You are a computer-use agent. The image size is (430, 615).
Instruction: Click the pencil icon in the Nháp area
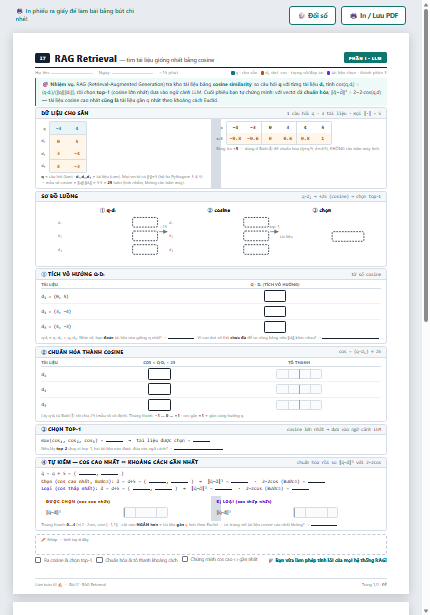tap(44, 540)
